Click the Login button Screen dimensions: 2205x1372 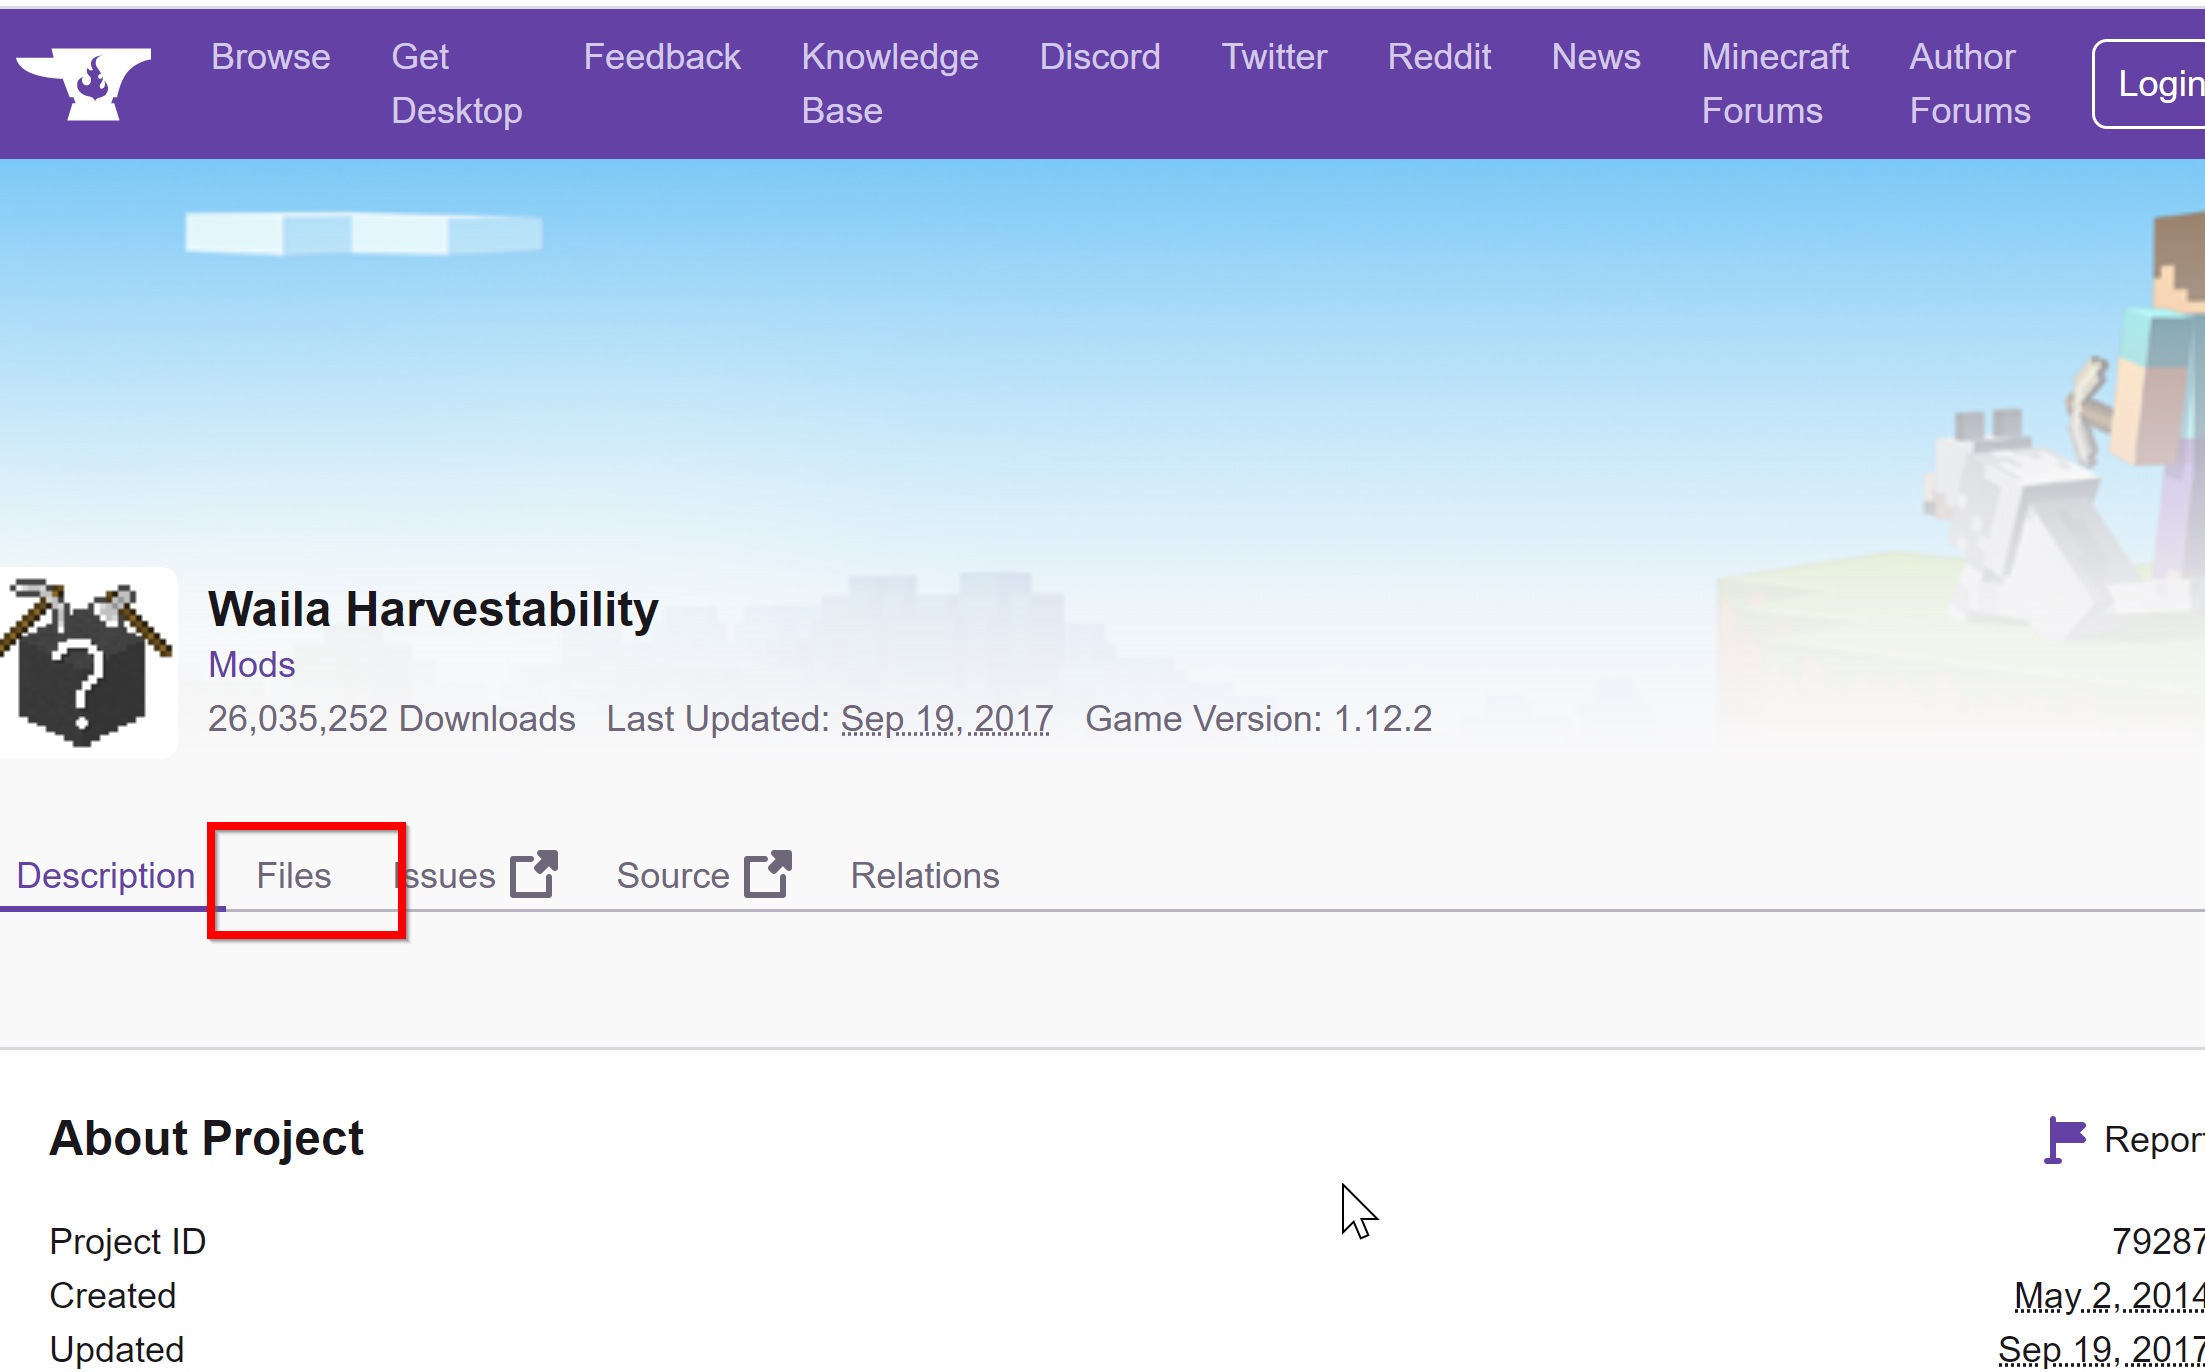coord(2150,84)
